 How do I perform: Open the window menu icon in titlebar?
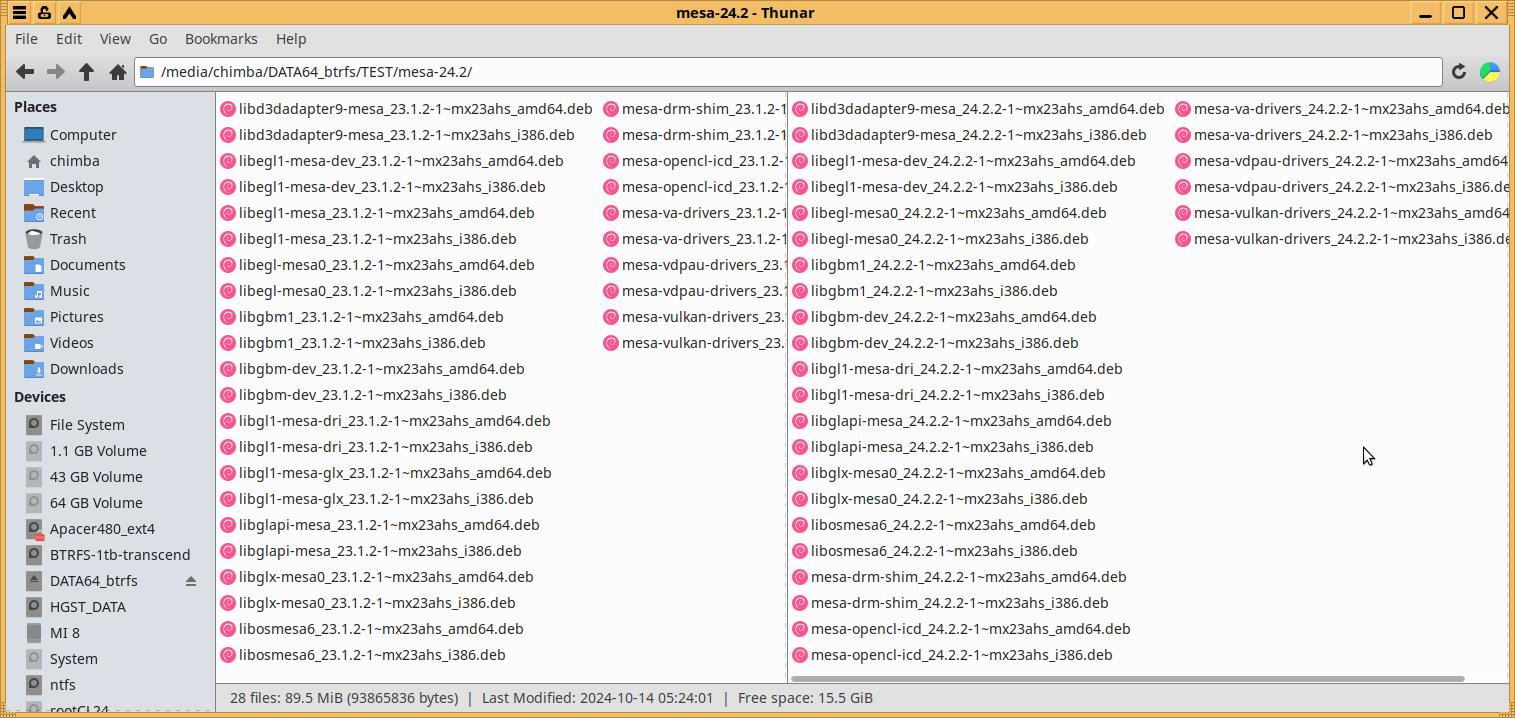[19, 13]
